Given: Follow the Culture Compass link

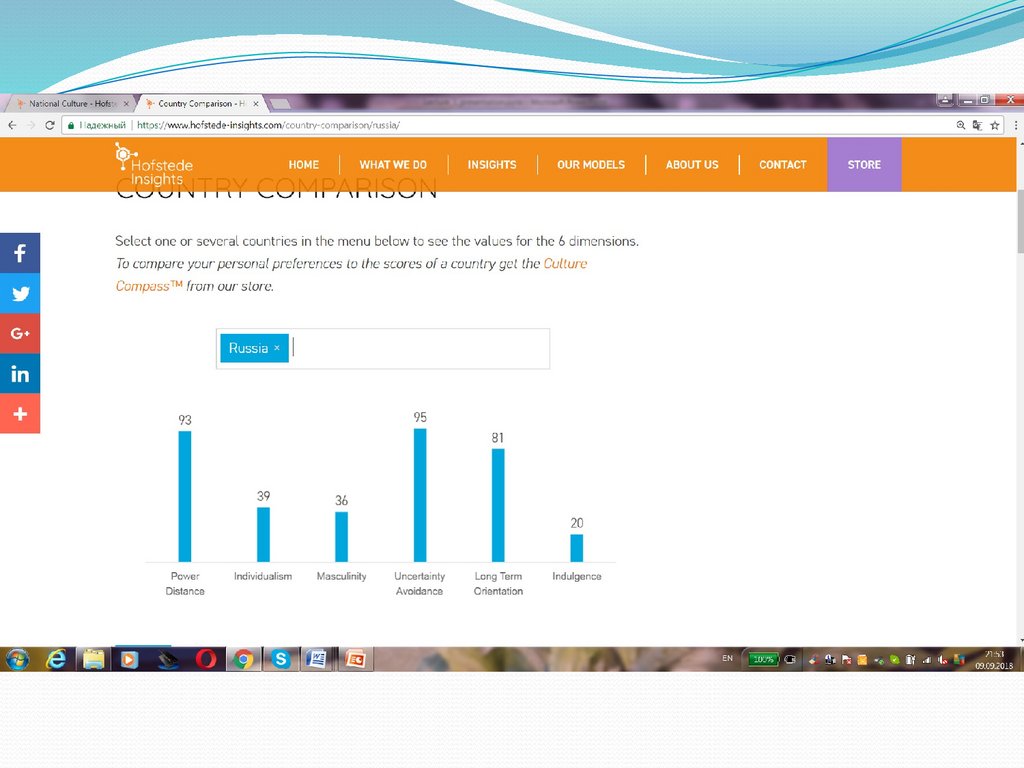Looking at the screenshot, I should pyautogui.click(x=566, y=264).
